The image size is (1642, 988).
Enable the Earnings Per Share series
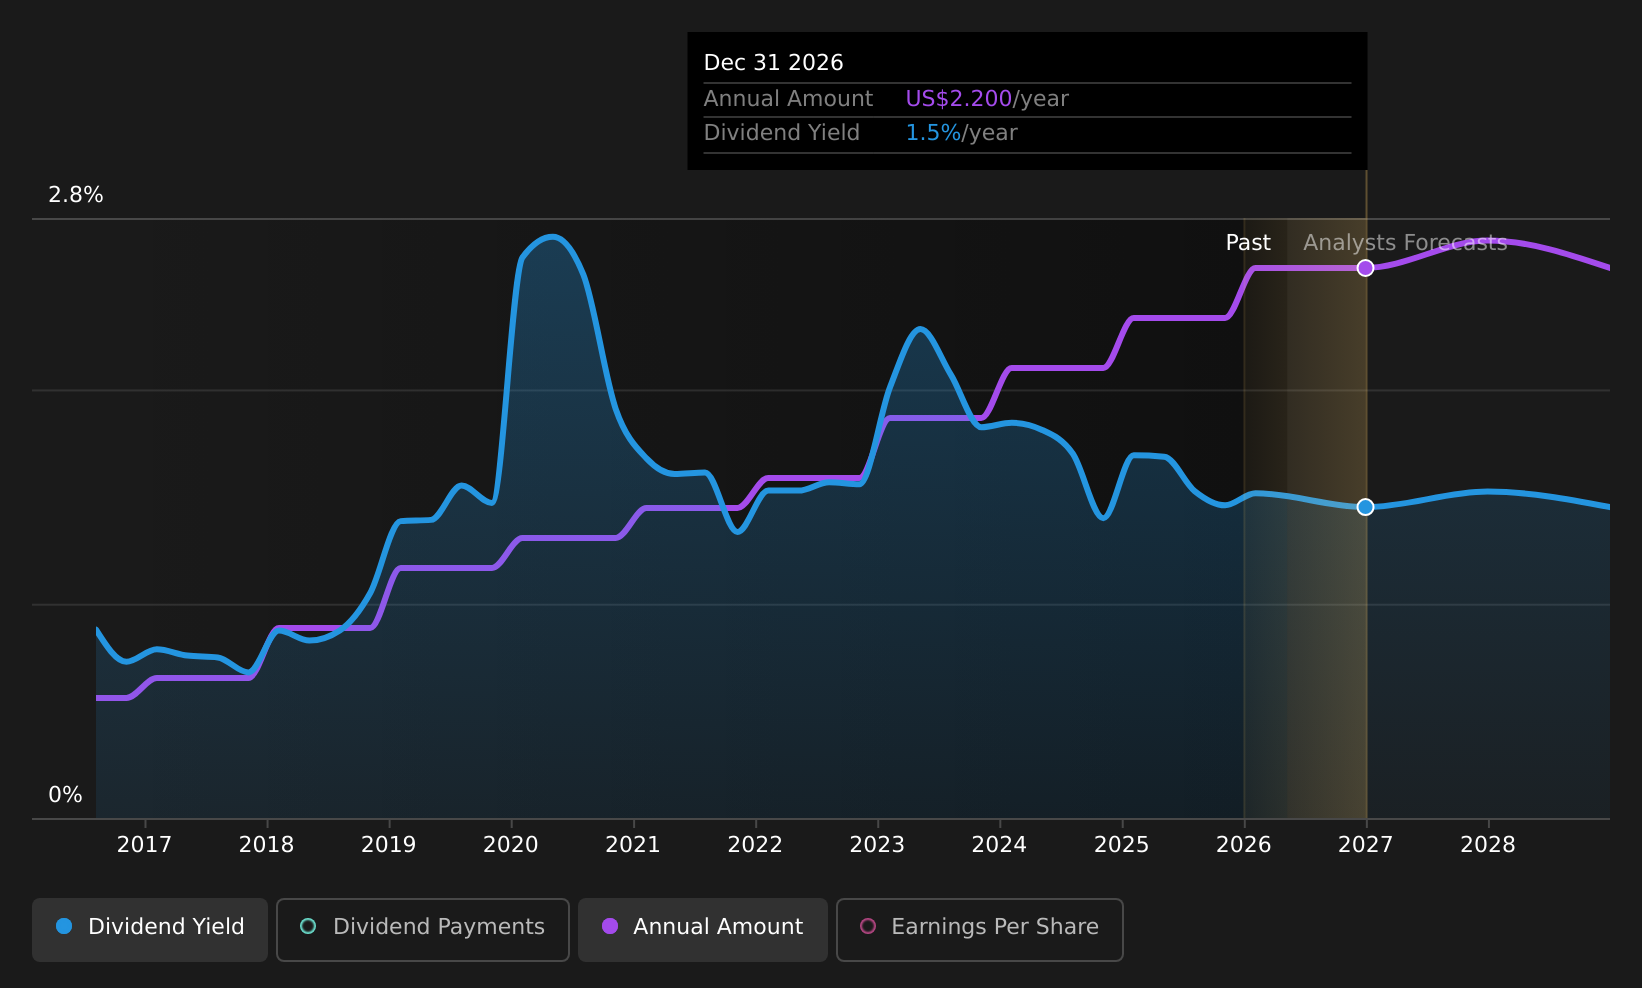coord(980,929)
